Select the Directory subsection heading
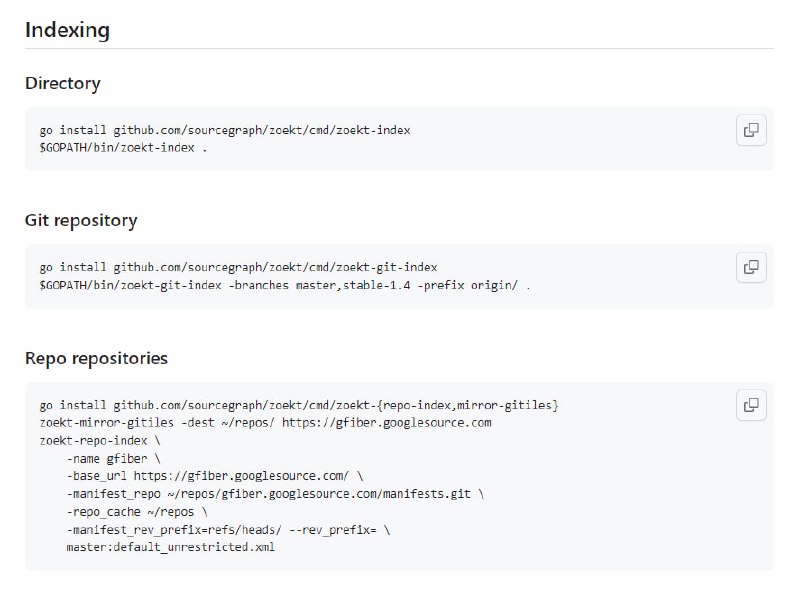This screenshot has height=596, width=800. click(x=62, y=84)
